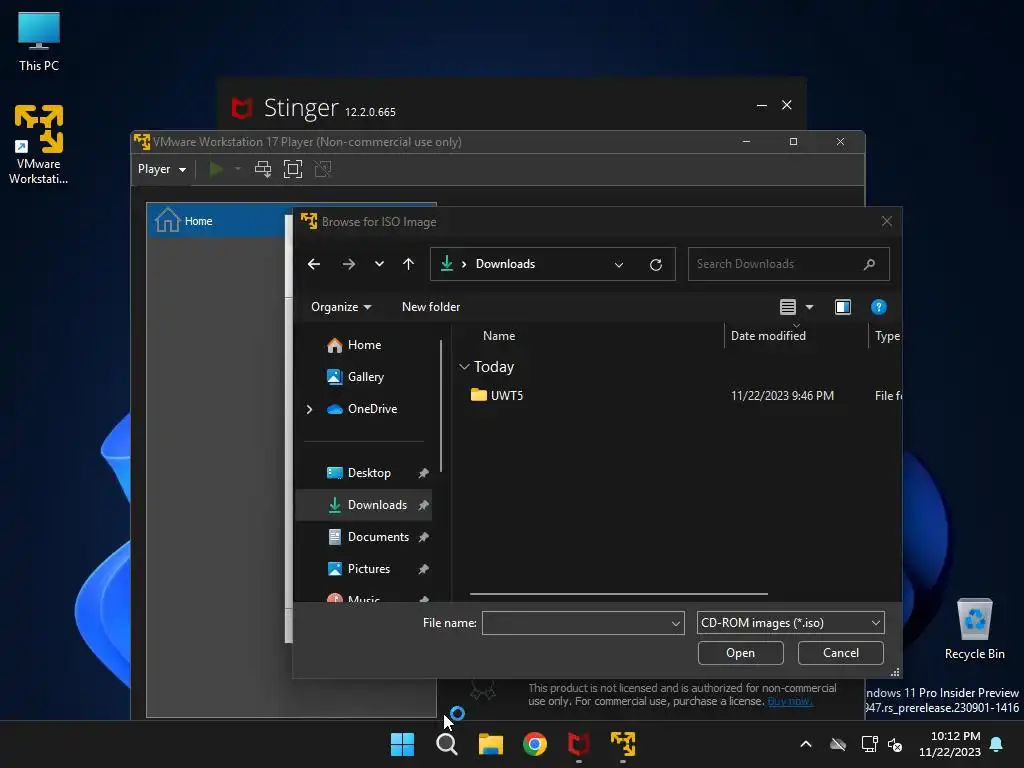Open the view options dropdown arrow
Screen dimensions: 1024x768
[809, 307]
